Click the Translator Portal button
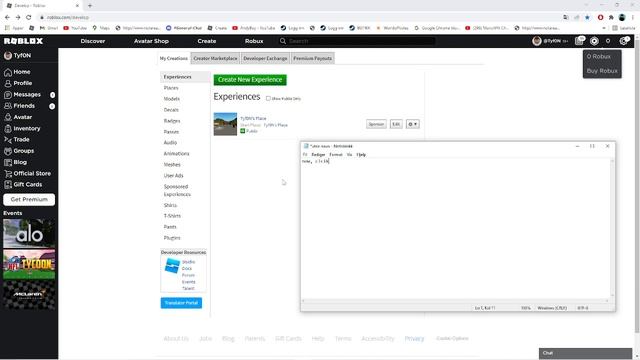 (x=181, y=303)
